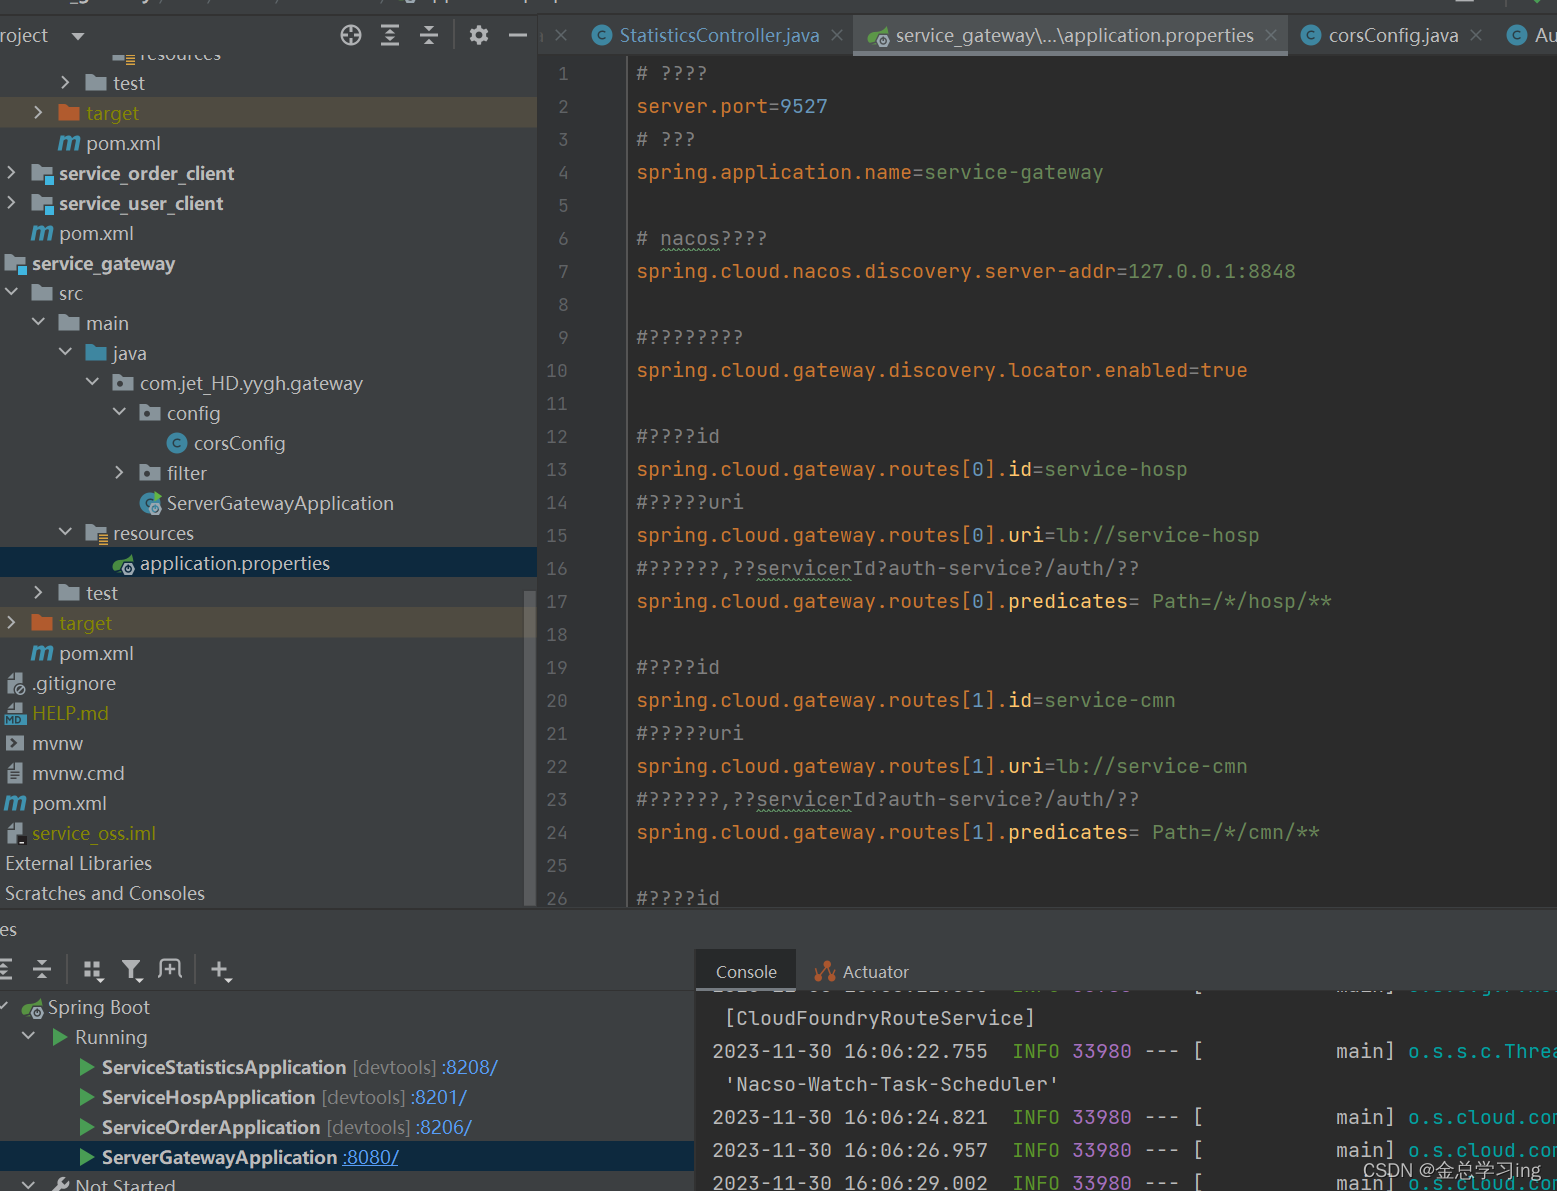The image size is (1557, 1191).
Task: Click Add Service plus icon
Action: coord(221,969)
